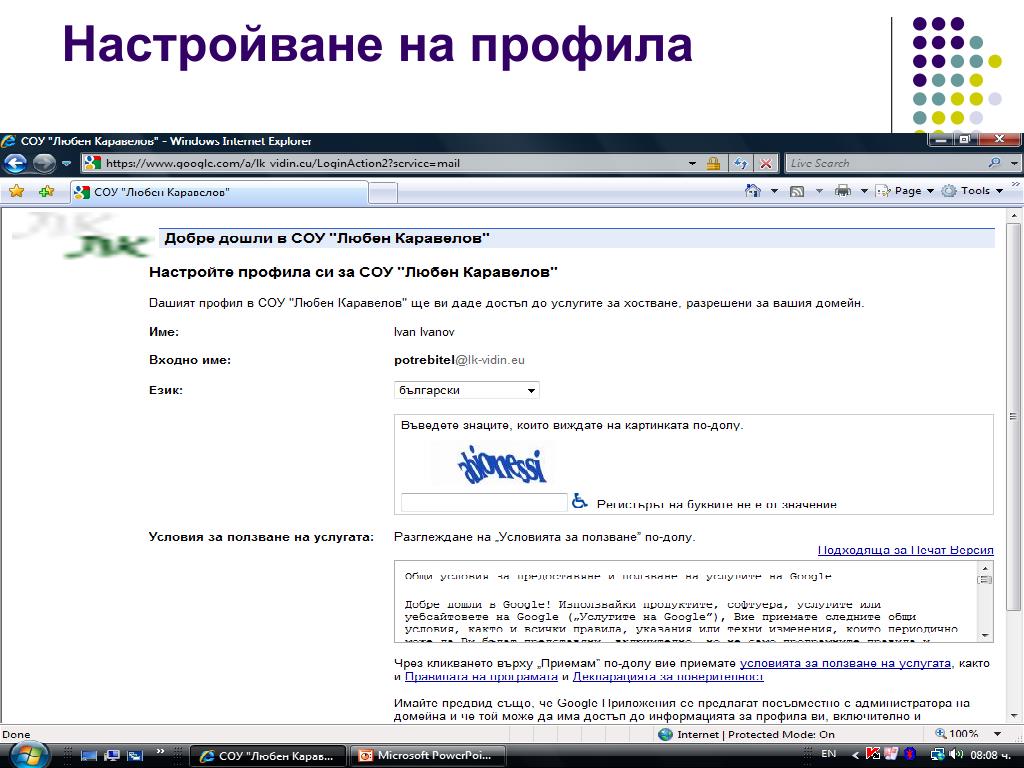Image resolution: width=1024 pixels, height=768 pixels.
Task: Select the СОУ "Любен Каравелов" browser tab
Action: (x=219, y=192)
